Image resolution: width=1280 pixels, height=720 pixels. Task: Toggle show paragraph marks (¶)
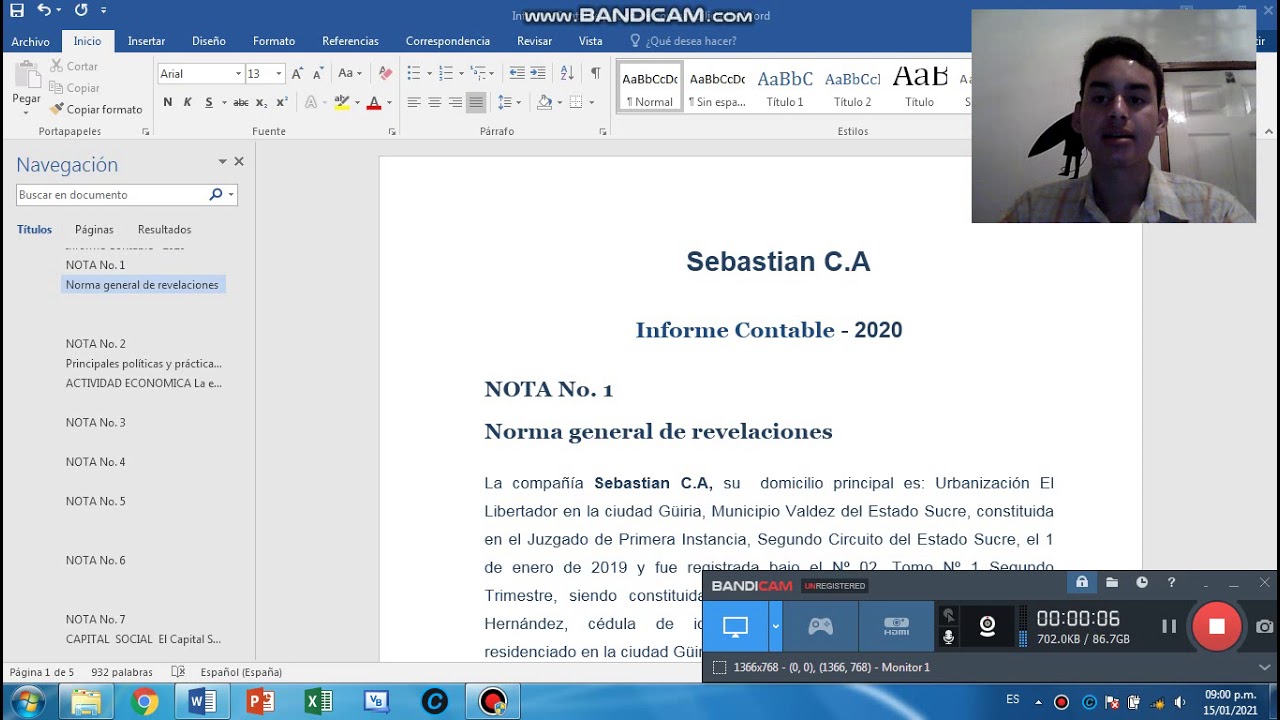[596, 73]
